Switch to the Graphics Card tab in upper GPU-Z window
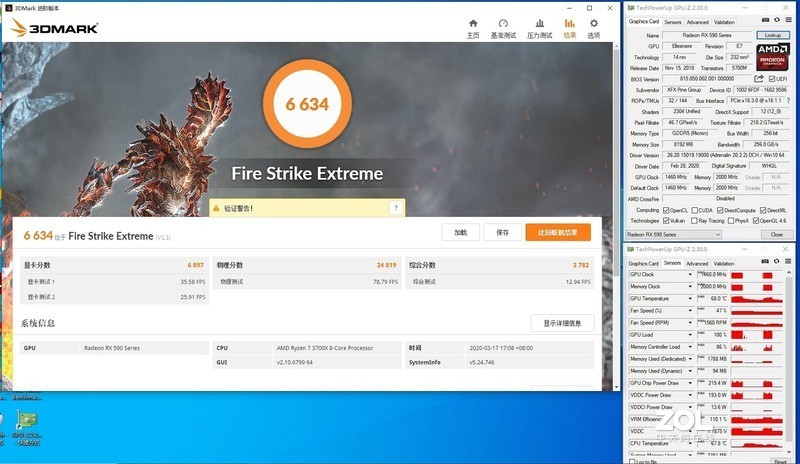This screenshot has height=464, width=800. point(643,21)
